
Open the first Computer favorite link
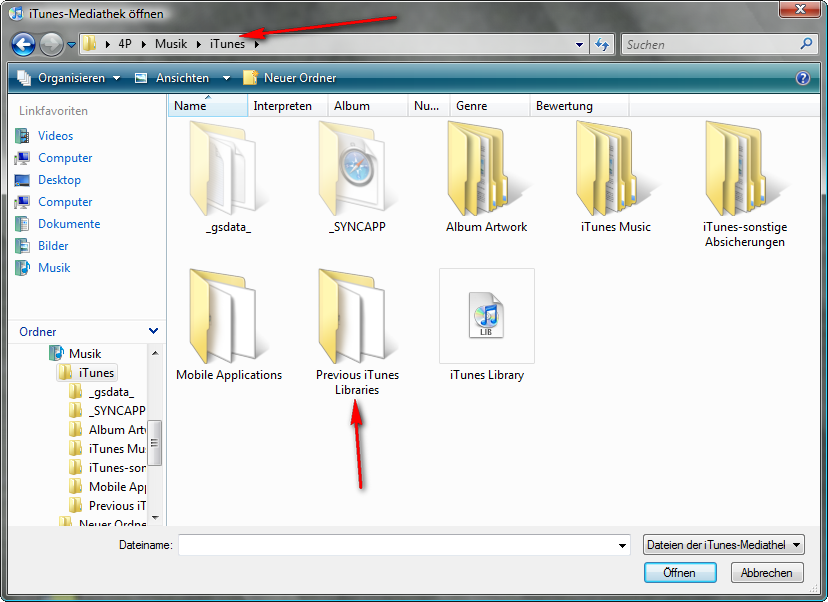(x=65, y=158)
